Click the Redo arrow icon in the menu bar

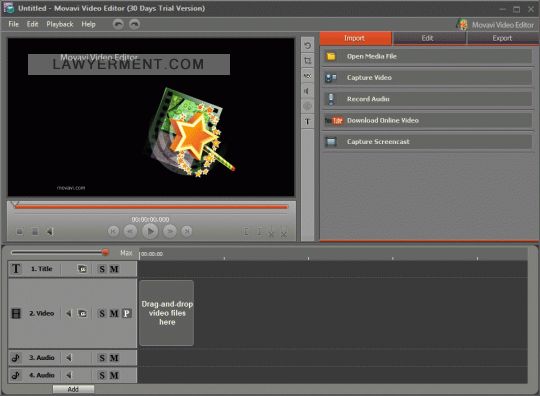point(134,24)
